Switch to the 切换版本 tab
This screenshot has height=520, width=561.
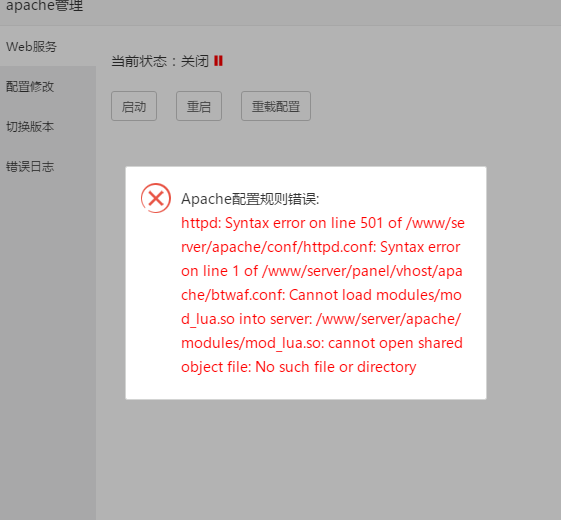tap(48, 127)
